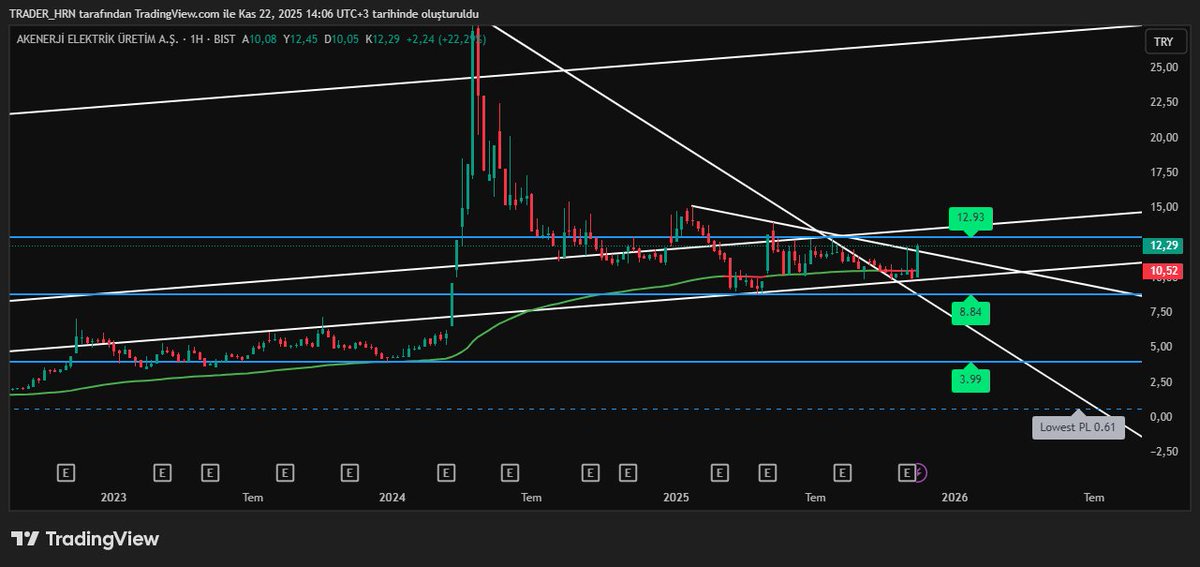Click the purple lightning event icon
Image resolution: width=1200 pixels, height=567 pixels.
click(921, 471)
